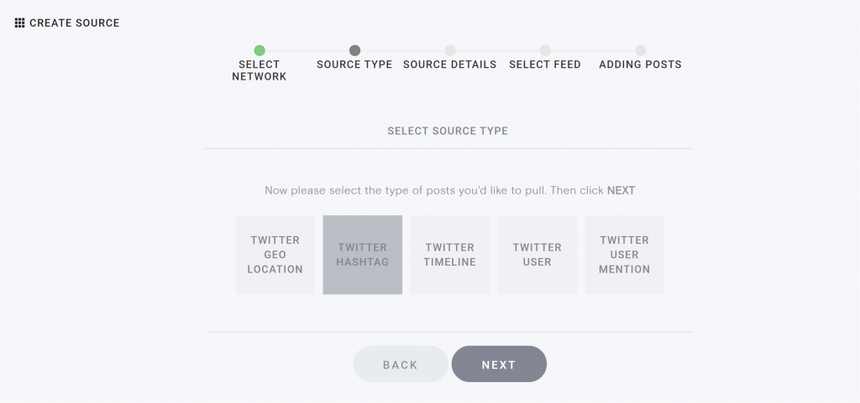Click the Source Details step dot
860x403 pixels.
tap(450, 50)
